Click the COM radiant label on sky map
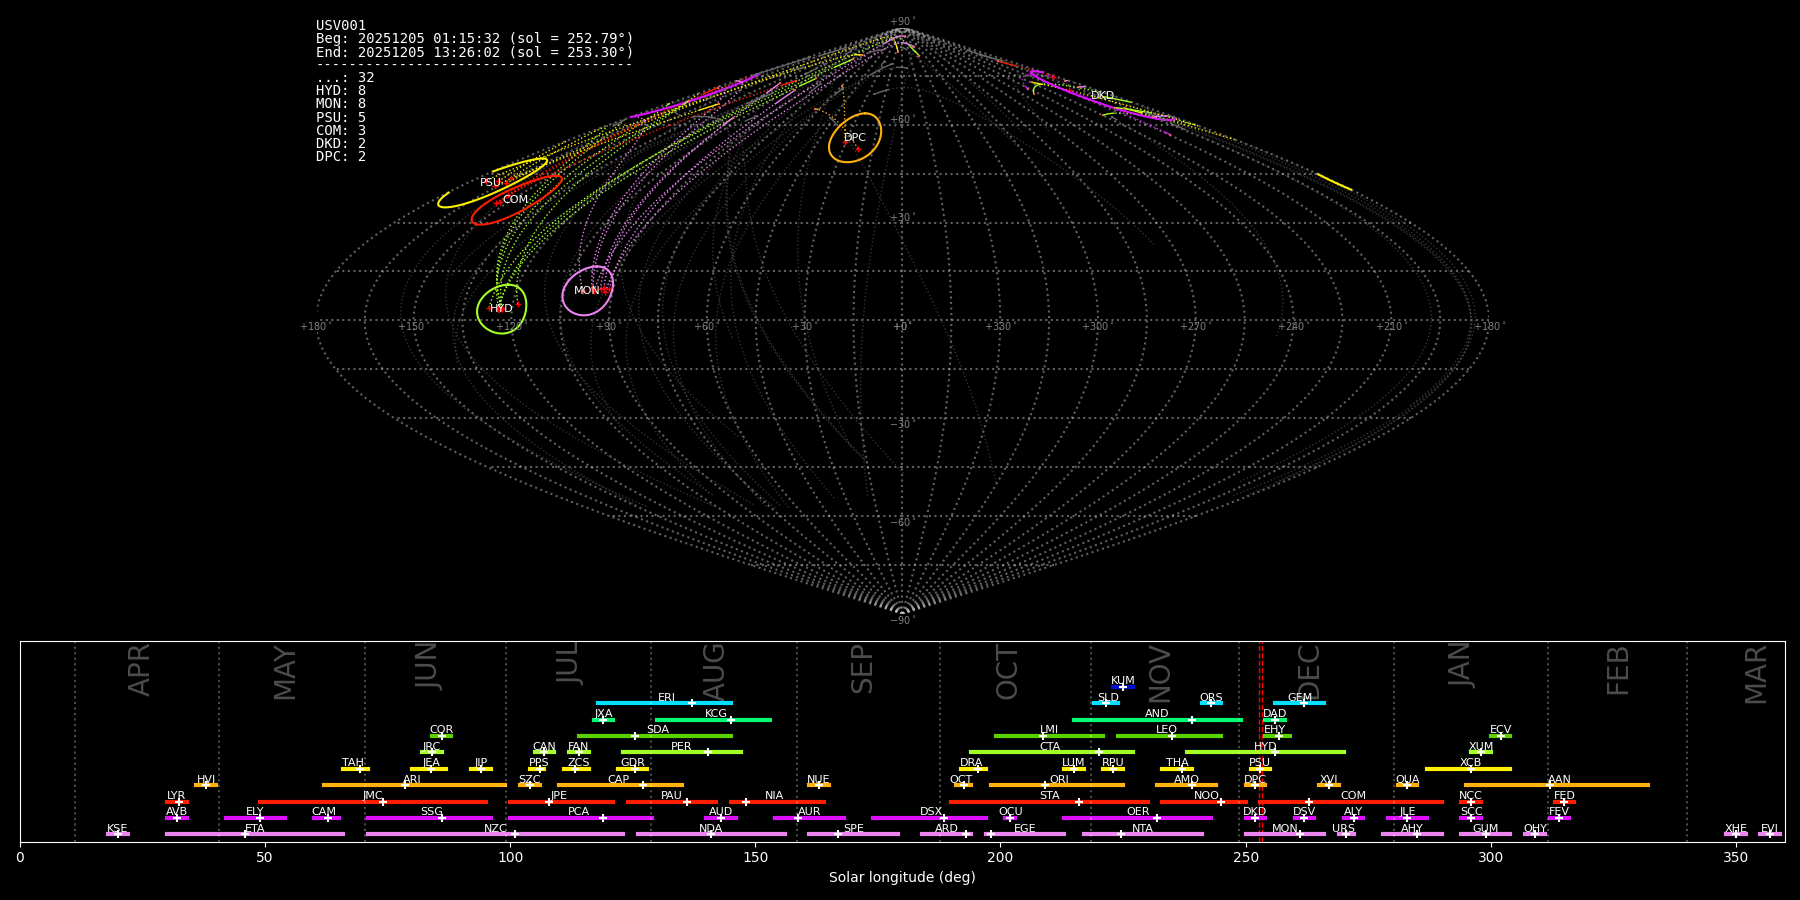This screenshot has height=900, width=1800. click(x=515, y=200)
